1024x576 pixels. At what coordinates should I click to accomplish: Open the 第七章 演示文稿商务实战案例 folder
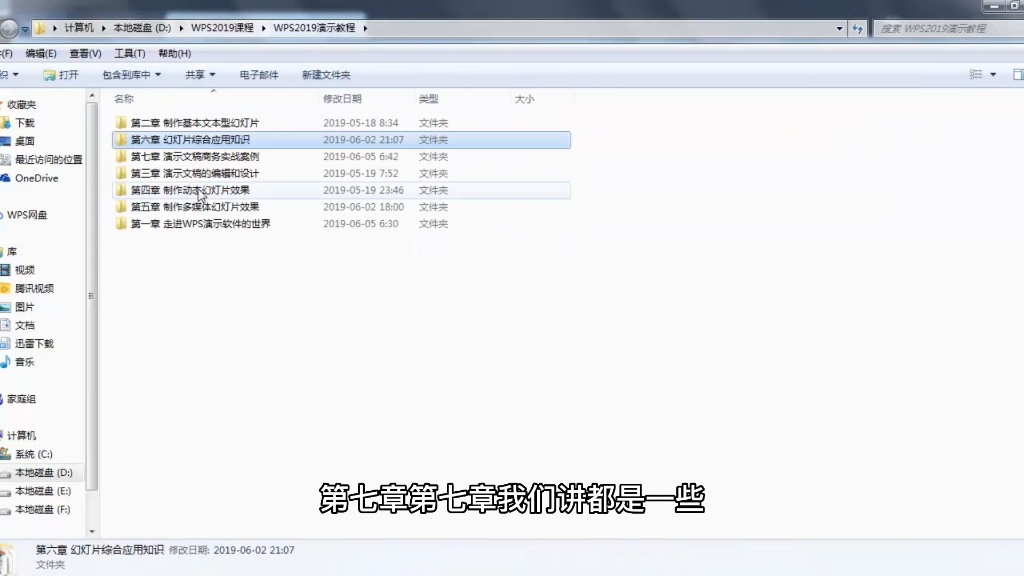point(193,156)
